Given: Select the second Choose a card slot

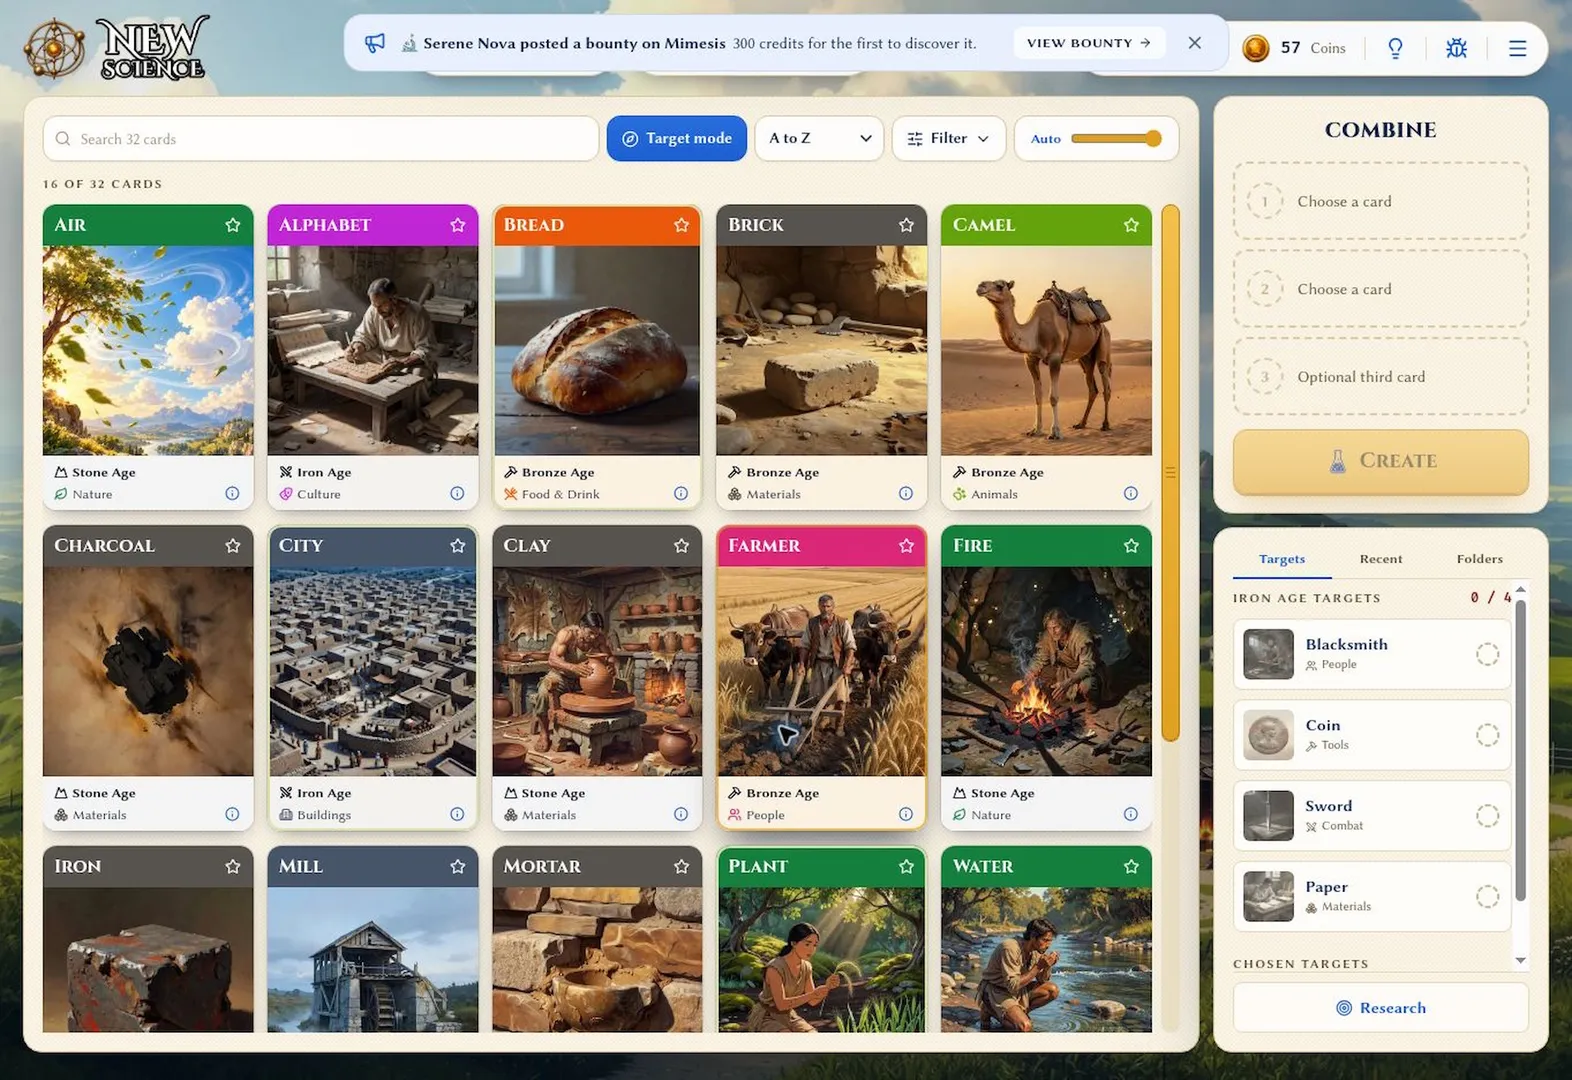Looking at the screenshot, I should [1381, 289].
